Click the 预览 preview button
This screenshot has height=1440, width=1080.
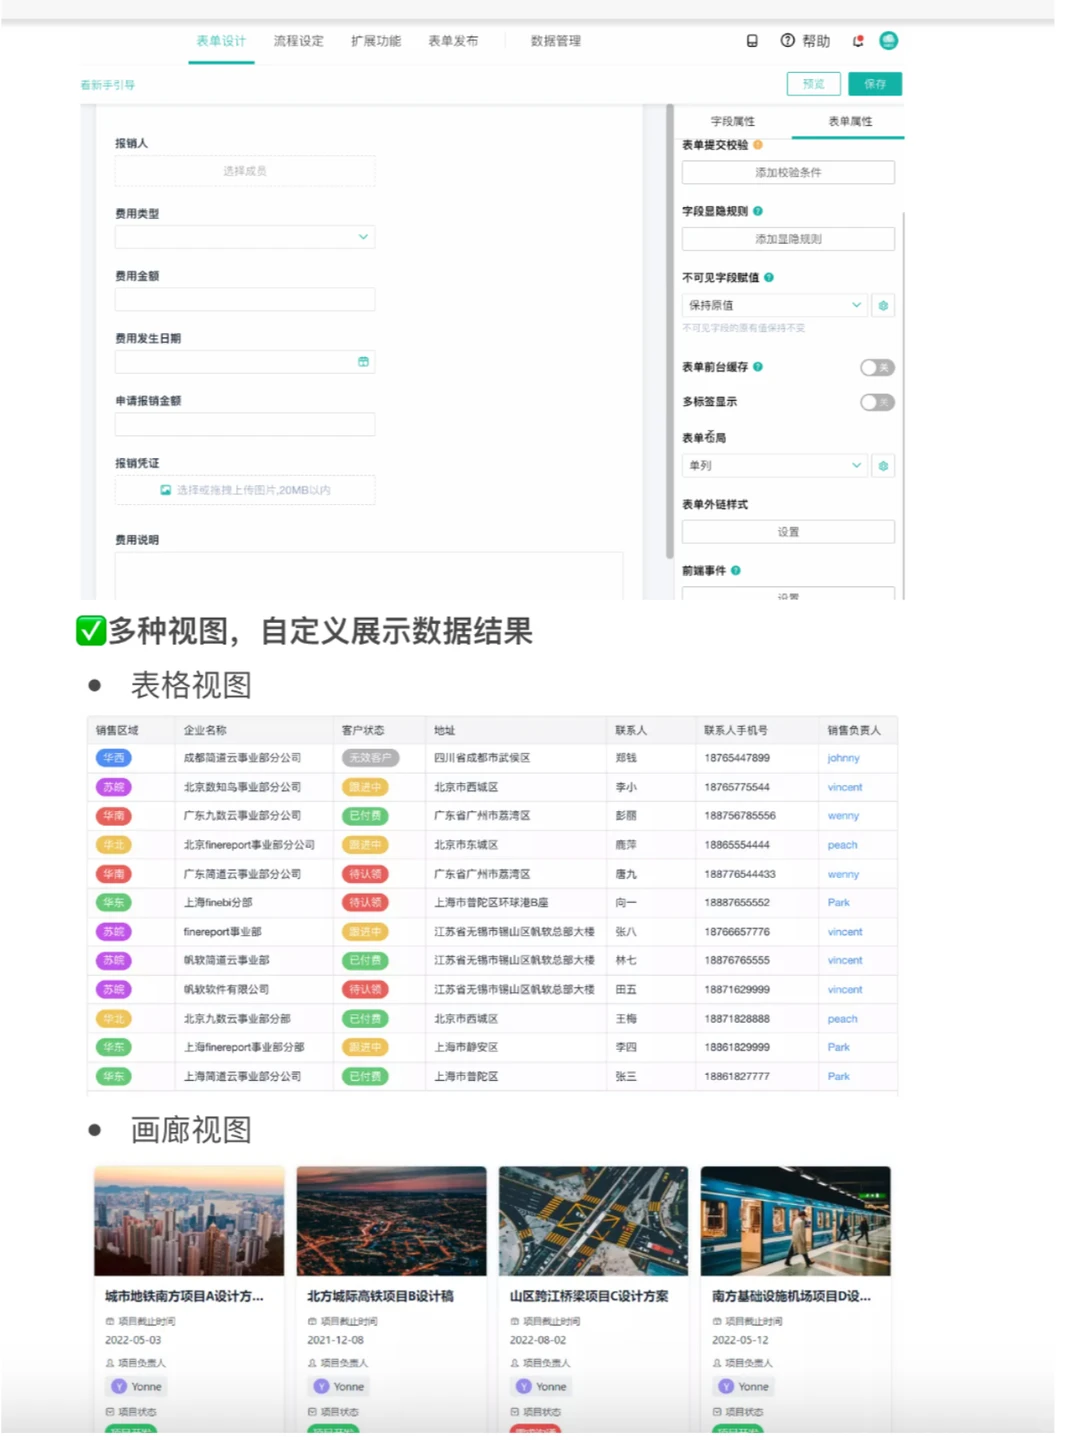coord(814,84)
